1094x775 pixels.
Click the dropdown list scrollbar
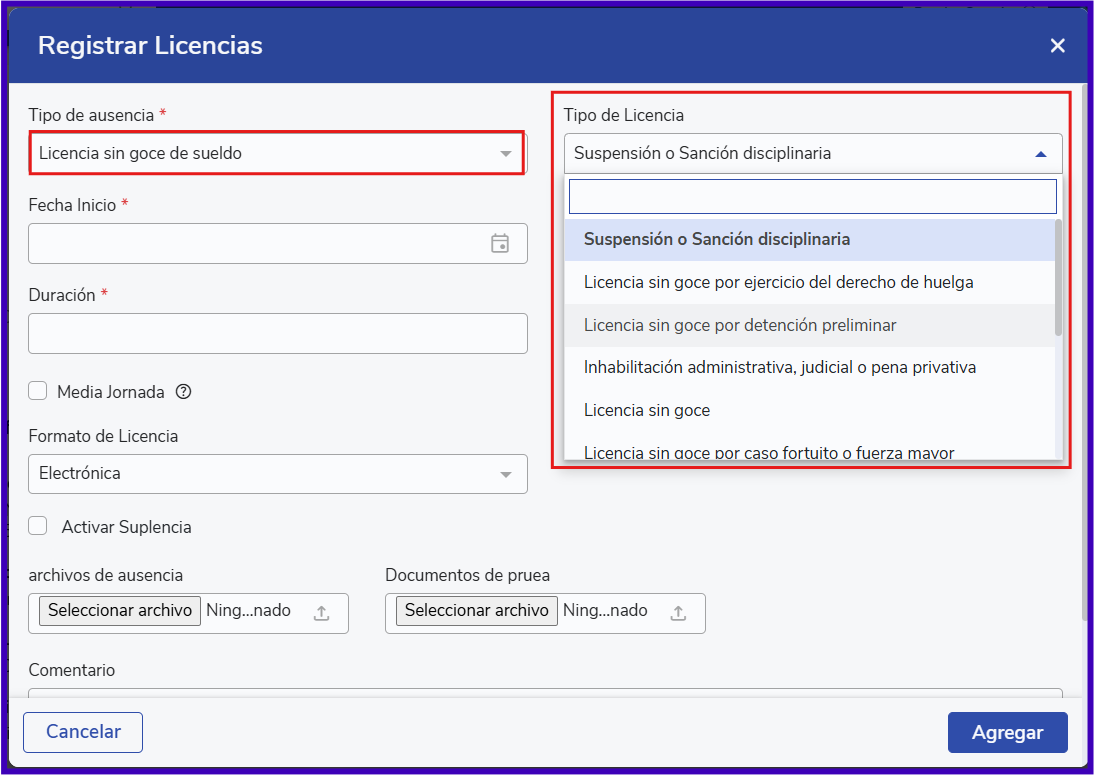click(x=1058, y=278)
